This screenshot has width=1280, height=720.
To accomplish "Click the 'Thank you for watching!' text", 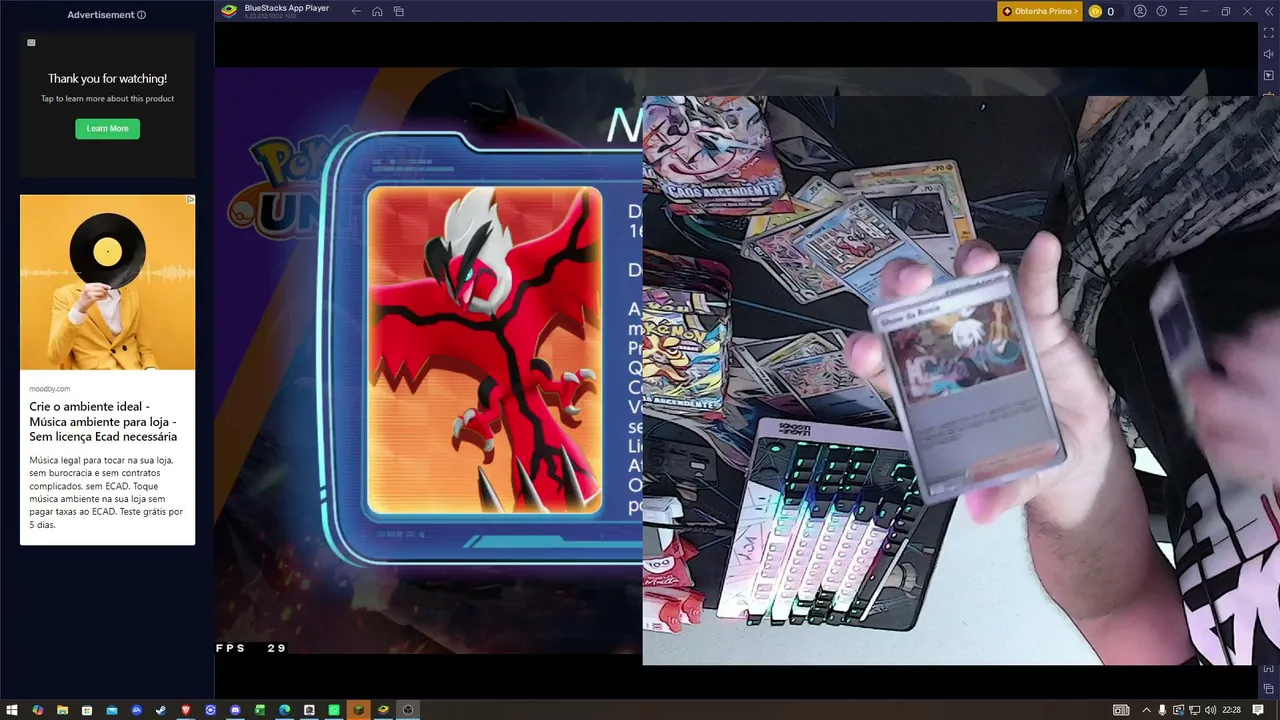I will (107, 79).
